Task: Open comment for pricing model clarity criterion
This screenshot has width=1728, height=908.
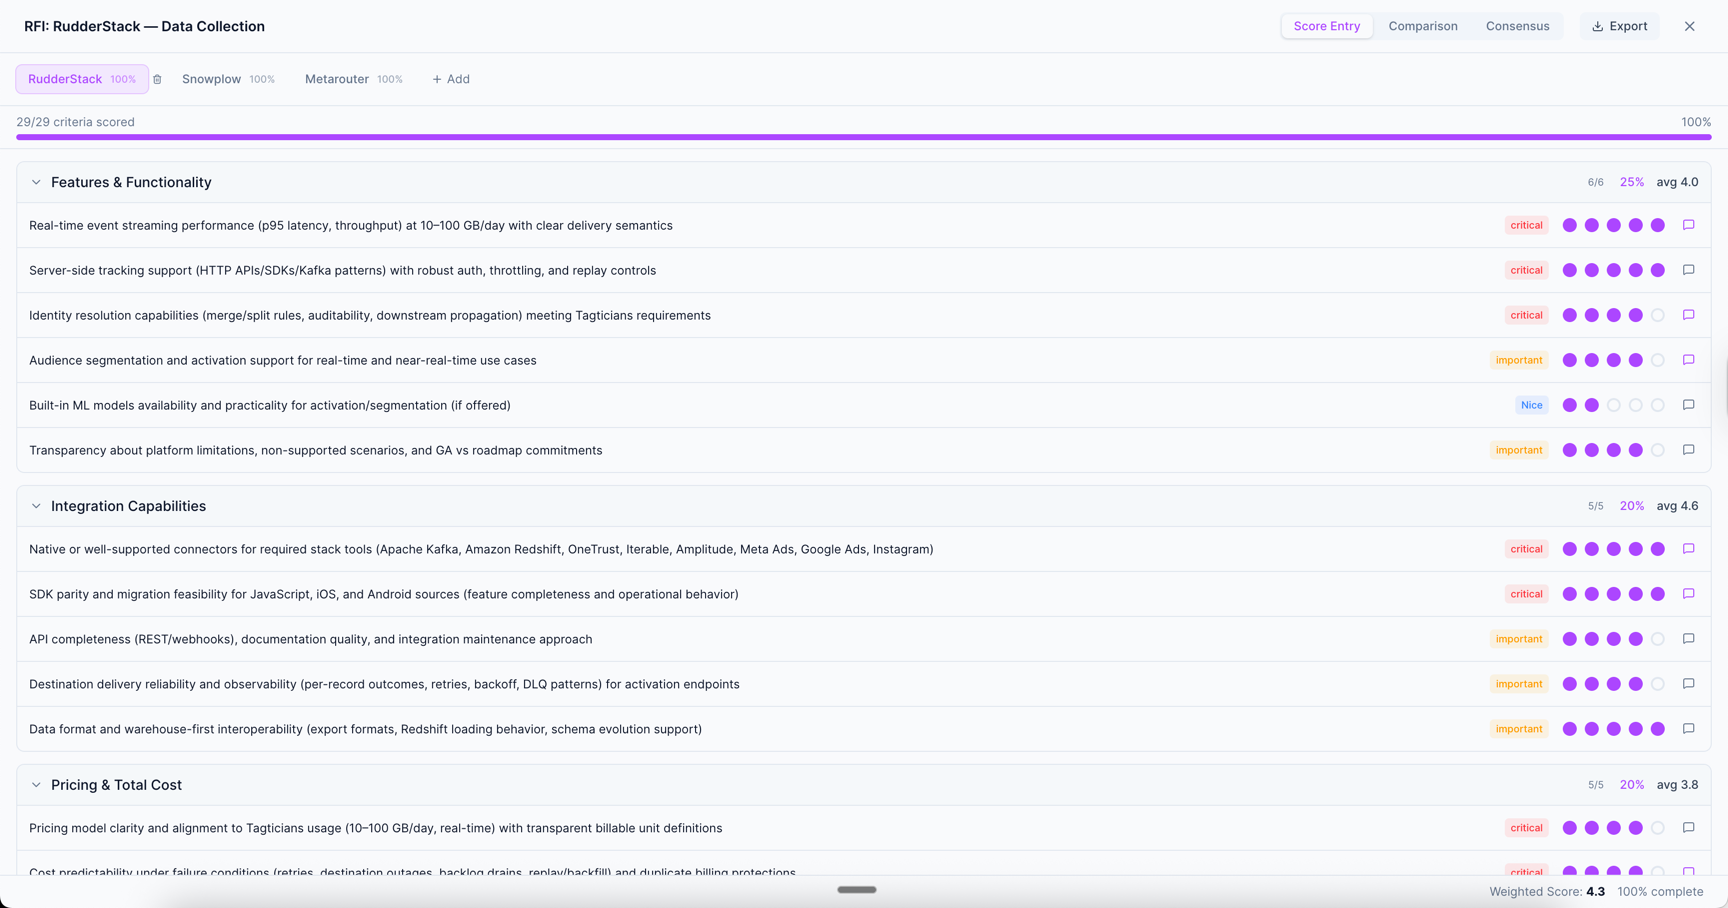Action: pos(1688,828)
